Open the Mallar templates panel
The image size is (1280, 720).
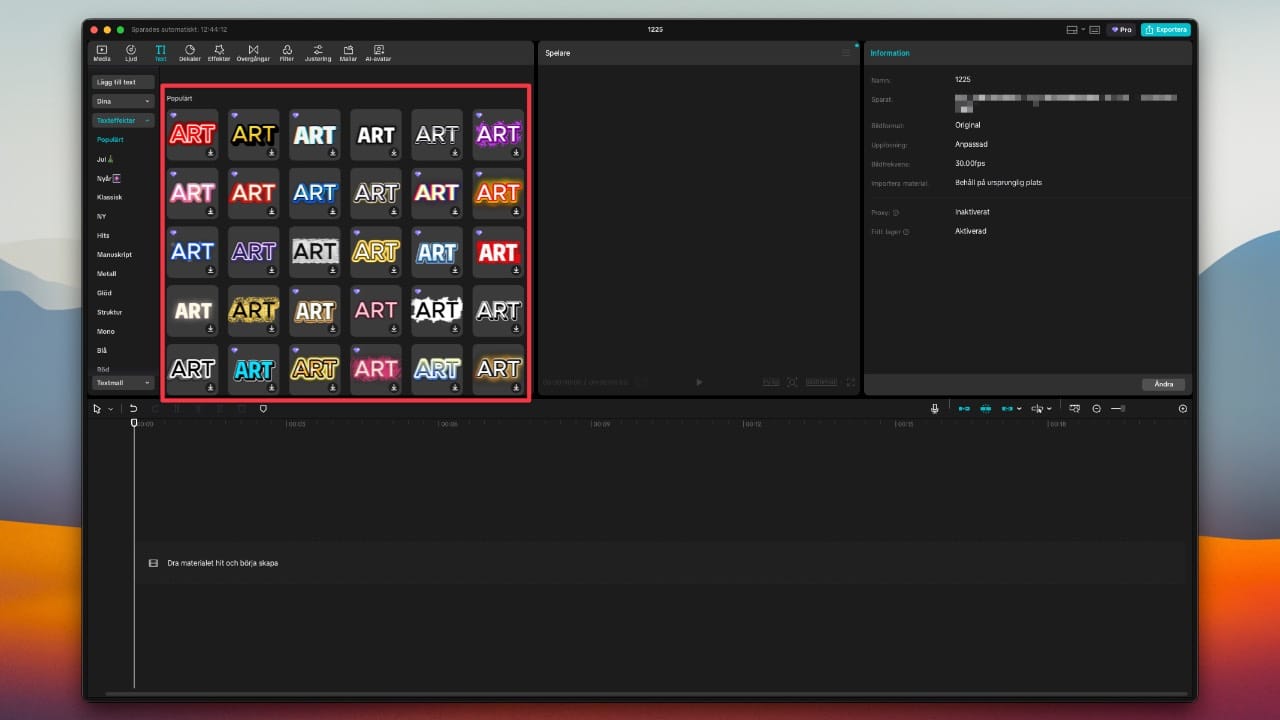click(x=348, y=52)
